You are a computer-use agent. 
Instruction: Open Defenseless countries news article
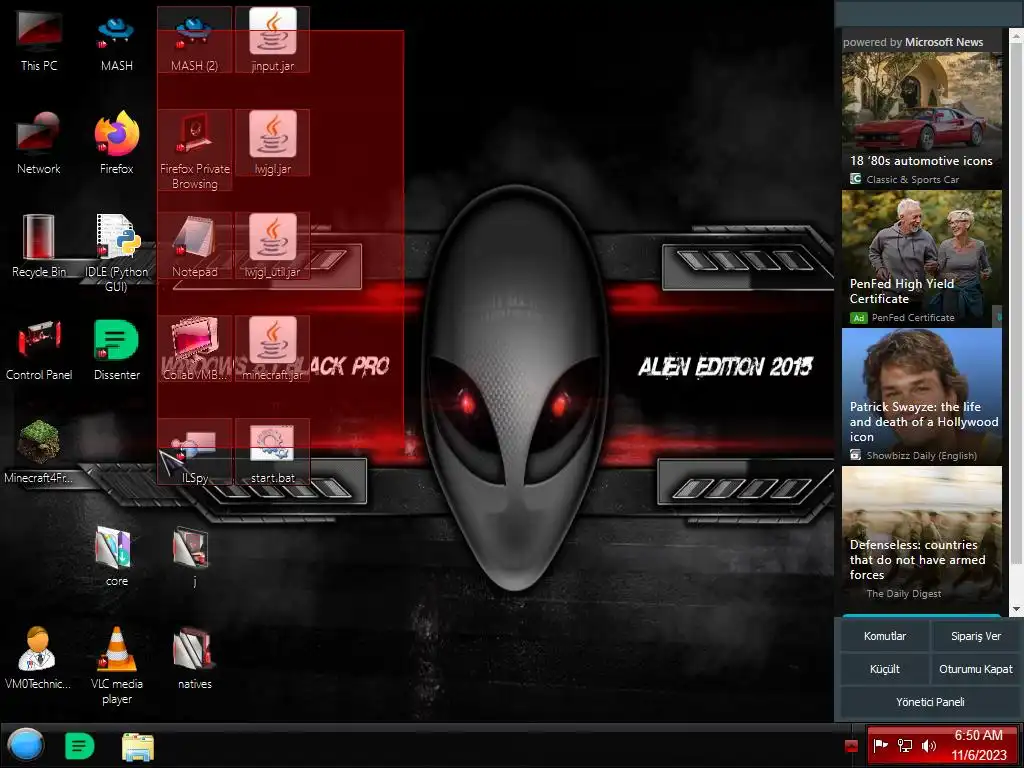point(921,534)
